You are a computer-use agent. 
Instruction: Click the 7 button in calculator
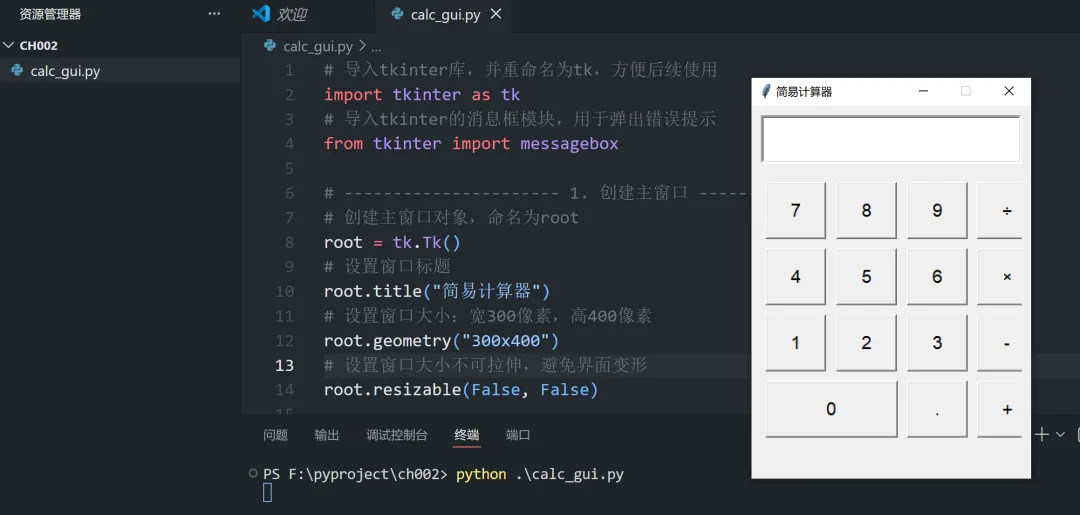[796, 210]
